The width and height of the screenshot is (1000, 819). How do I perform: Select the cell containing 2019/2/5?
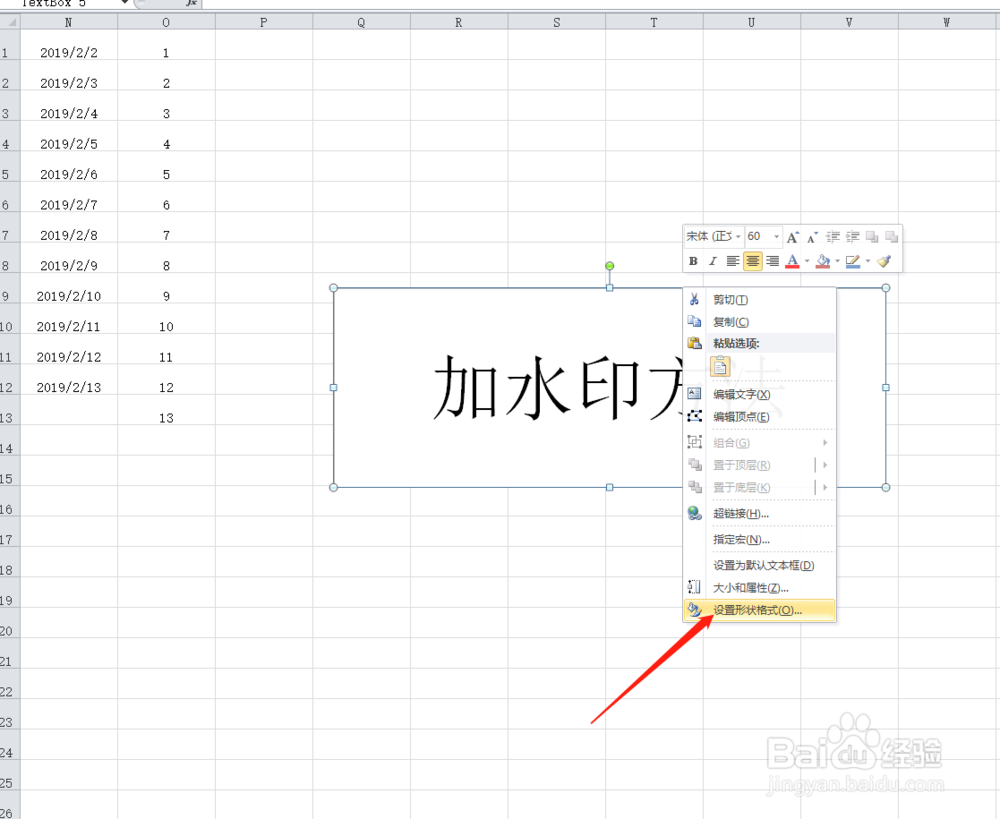pos(68,143)
